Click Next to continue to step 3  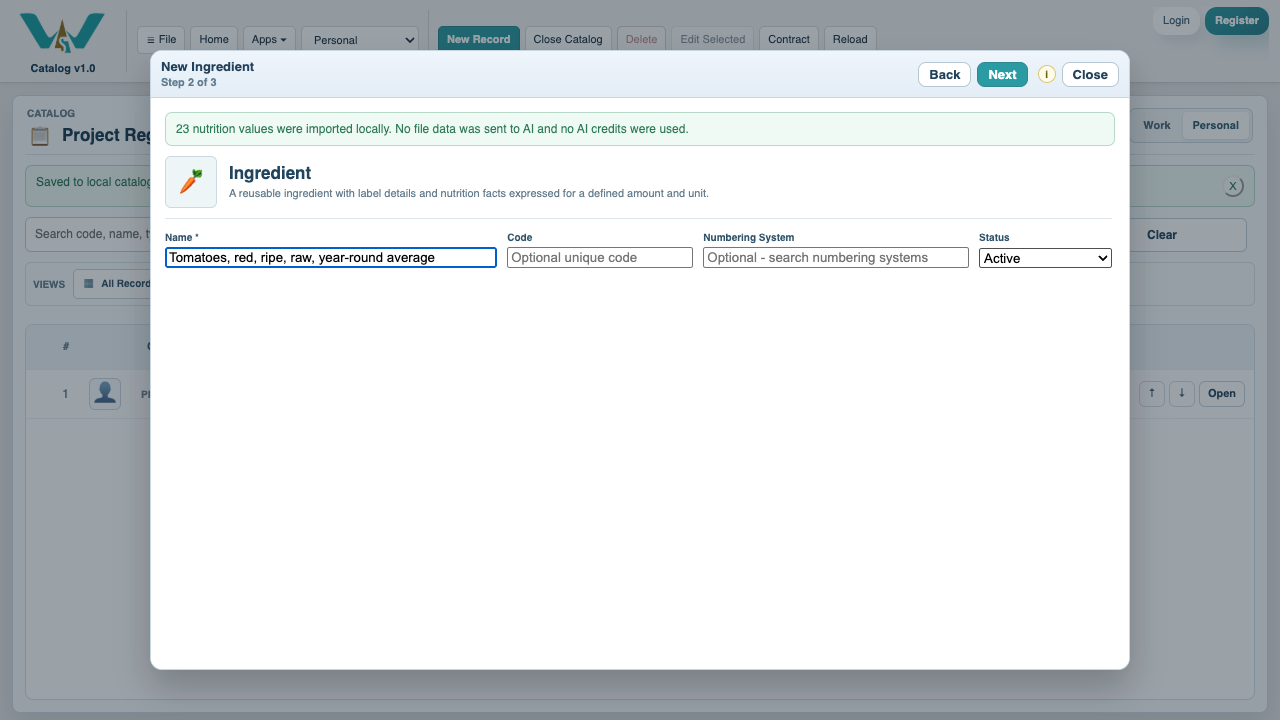pyautogui.click(x=1002, y=75)
